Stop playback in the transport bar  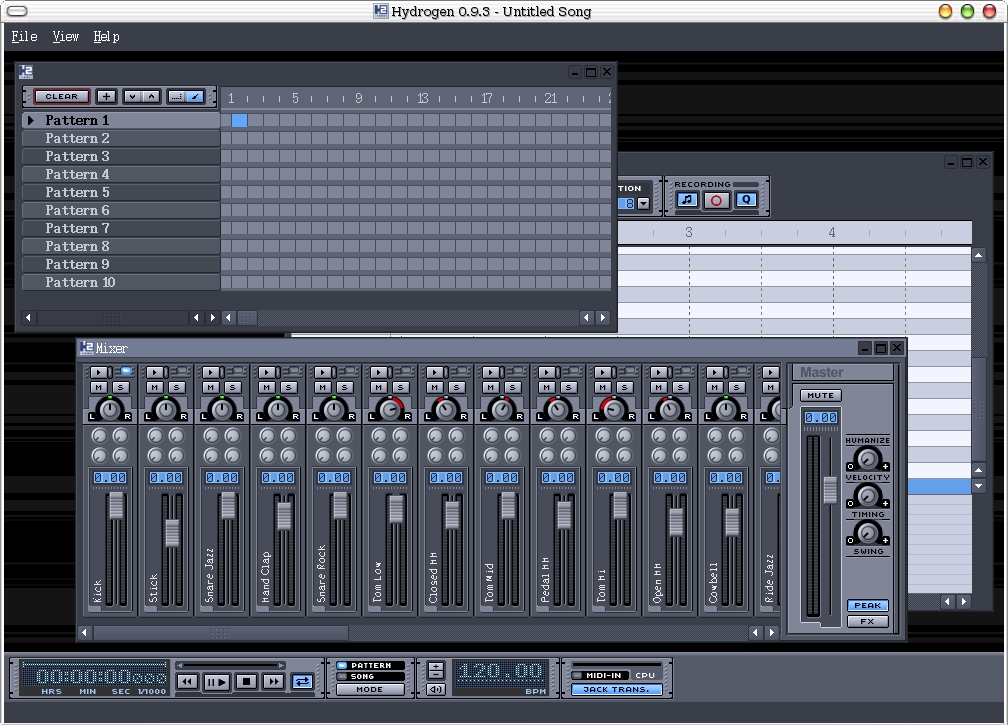click(x=246, y=681)
